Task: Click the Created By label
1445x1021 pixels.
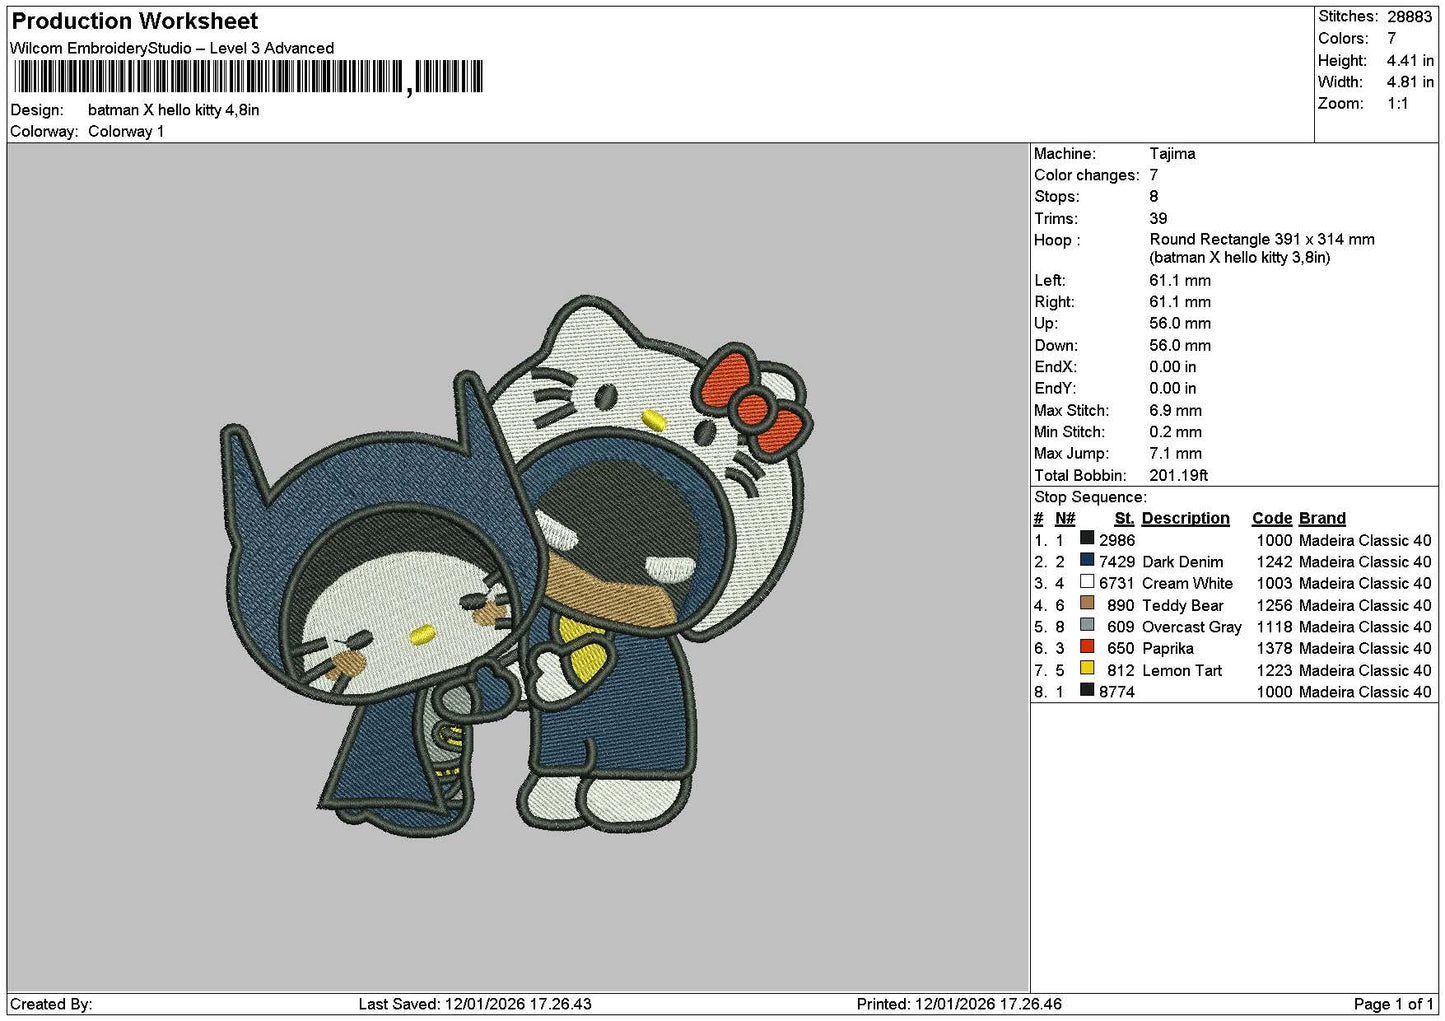Action: click(51, 1004)
